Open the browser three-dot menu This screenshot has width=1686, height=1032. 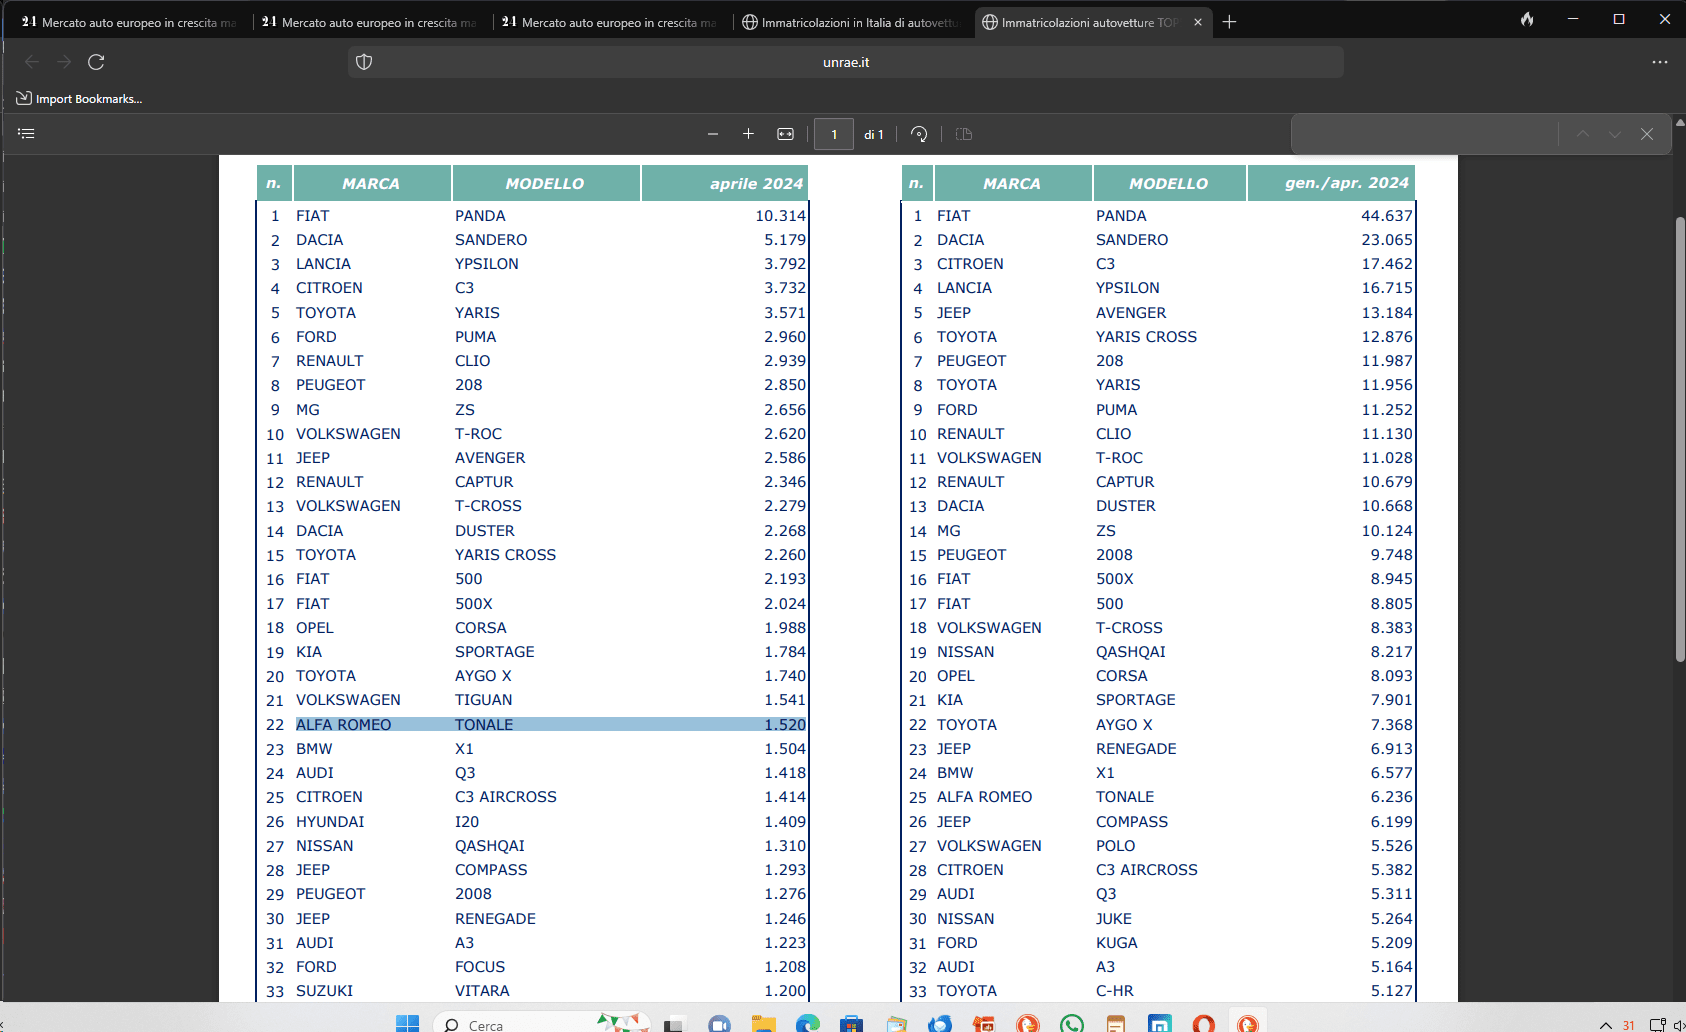[1660, 62]
